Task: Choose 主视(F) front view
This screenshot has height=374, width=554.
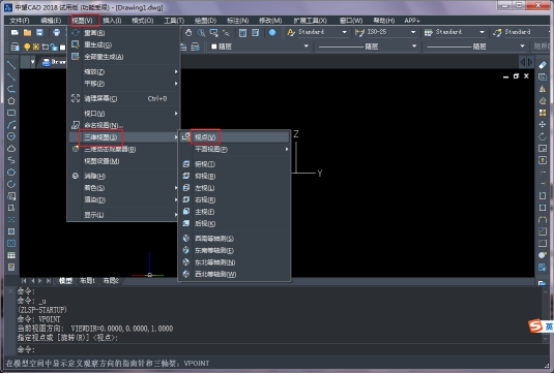Action: 234,212
